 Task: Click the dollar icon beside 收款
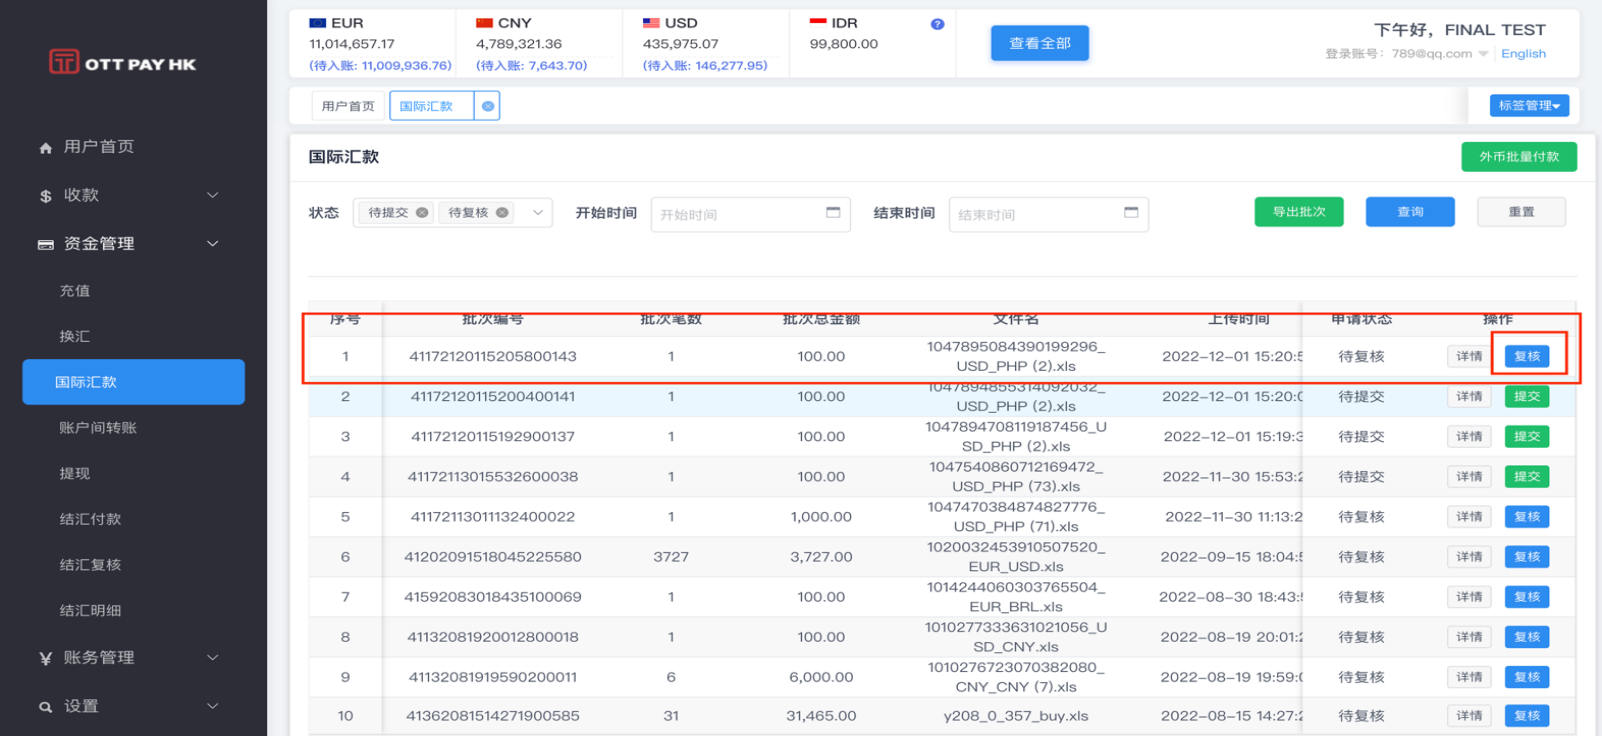pos(45,196)
